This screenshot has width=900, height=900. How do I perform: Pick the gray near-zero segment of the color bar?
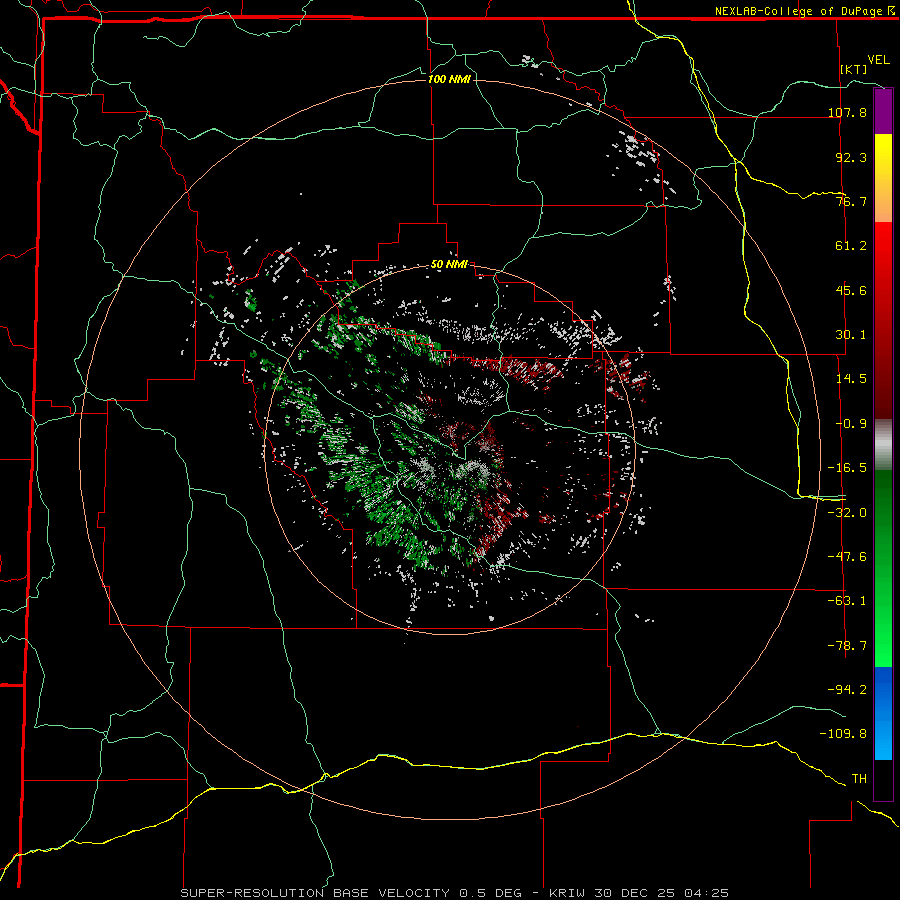[883, 445]
